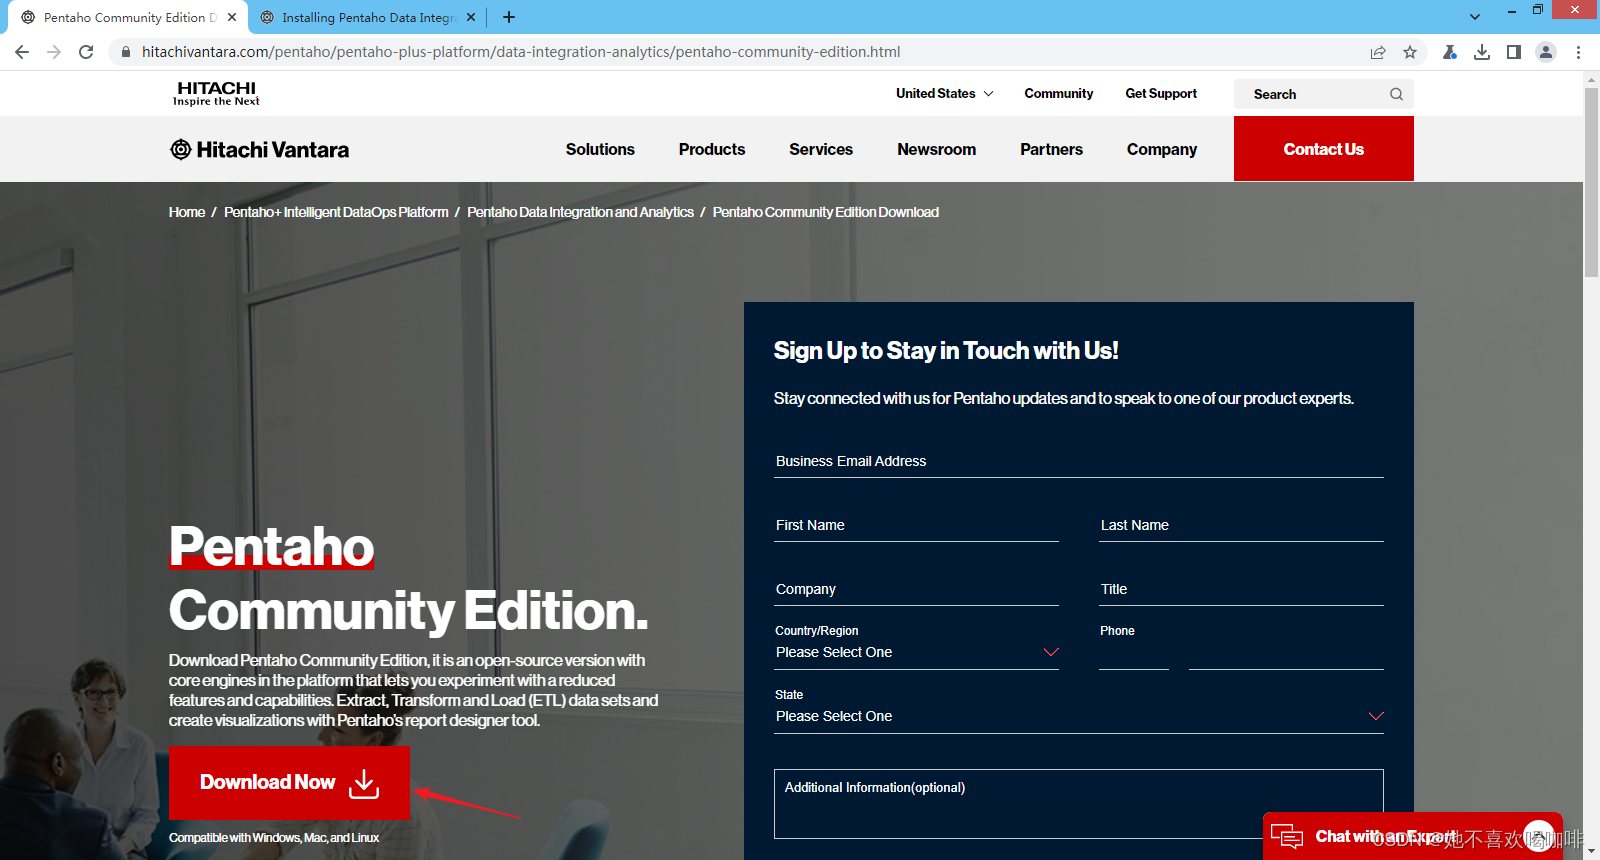Open Pentaho Data Integration and Analytics breadcrumb
Image resolution: width=1600 pixels, height=860 pixels.
pyautogui.click(x=580, y=212)
